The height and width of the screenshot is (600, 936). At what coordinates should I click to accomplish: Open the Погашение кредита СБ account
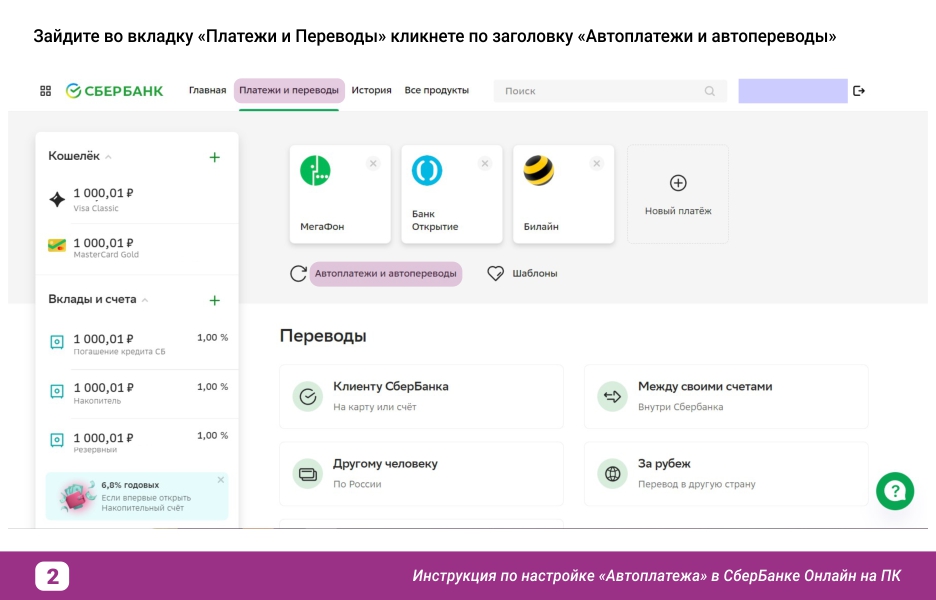tap(137, 344)
